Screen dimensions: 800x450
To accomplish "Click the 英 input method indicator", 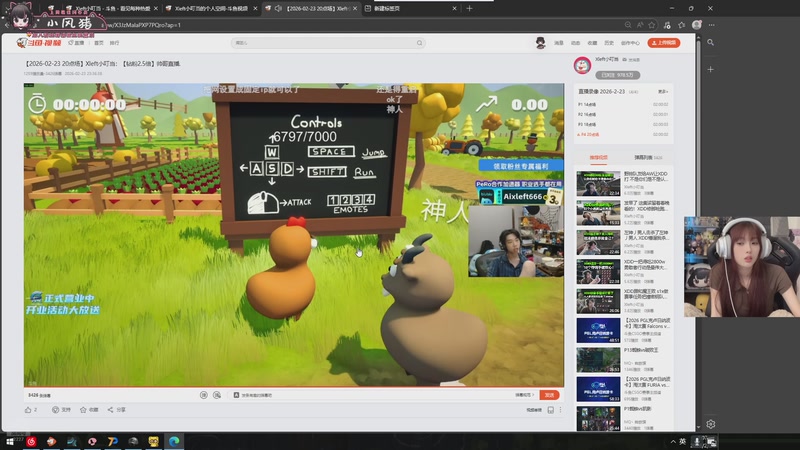I will pyautogui.click(x=683, y=442).
